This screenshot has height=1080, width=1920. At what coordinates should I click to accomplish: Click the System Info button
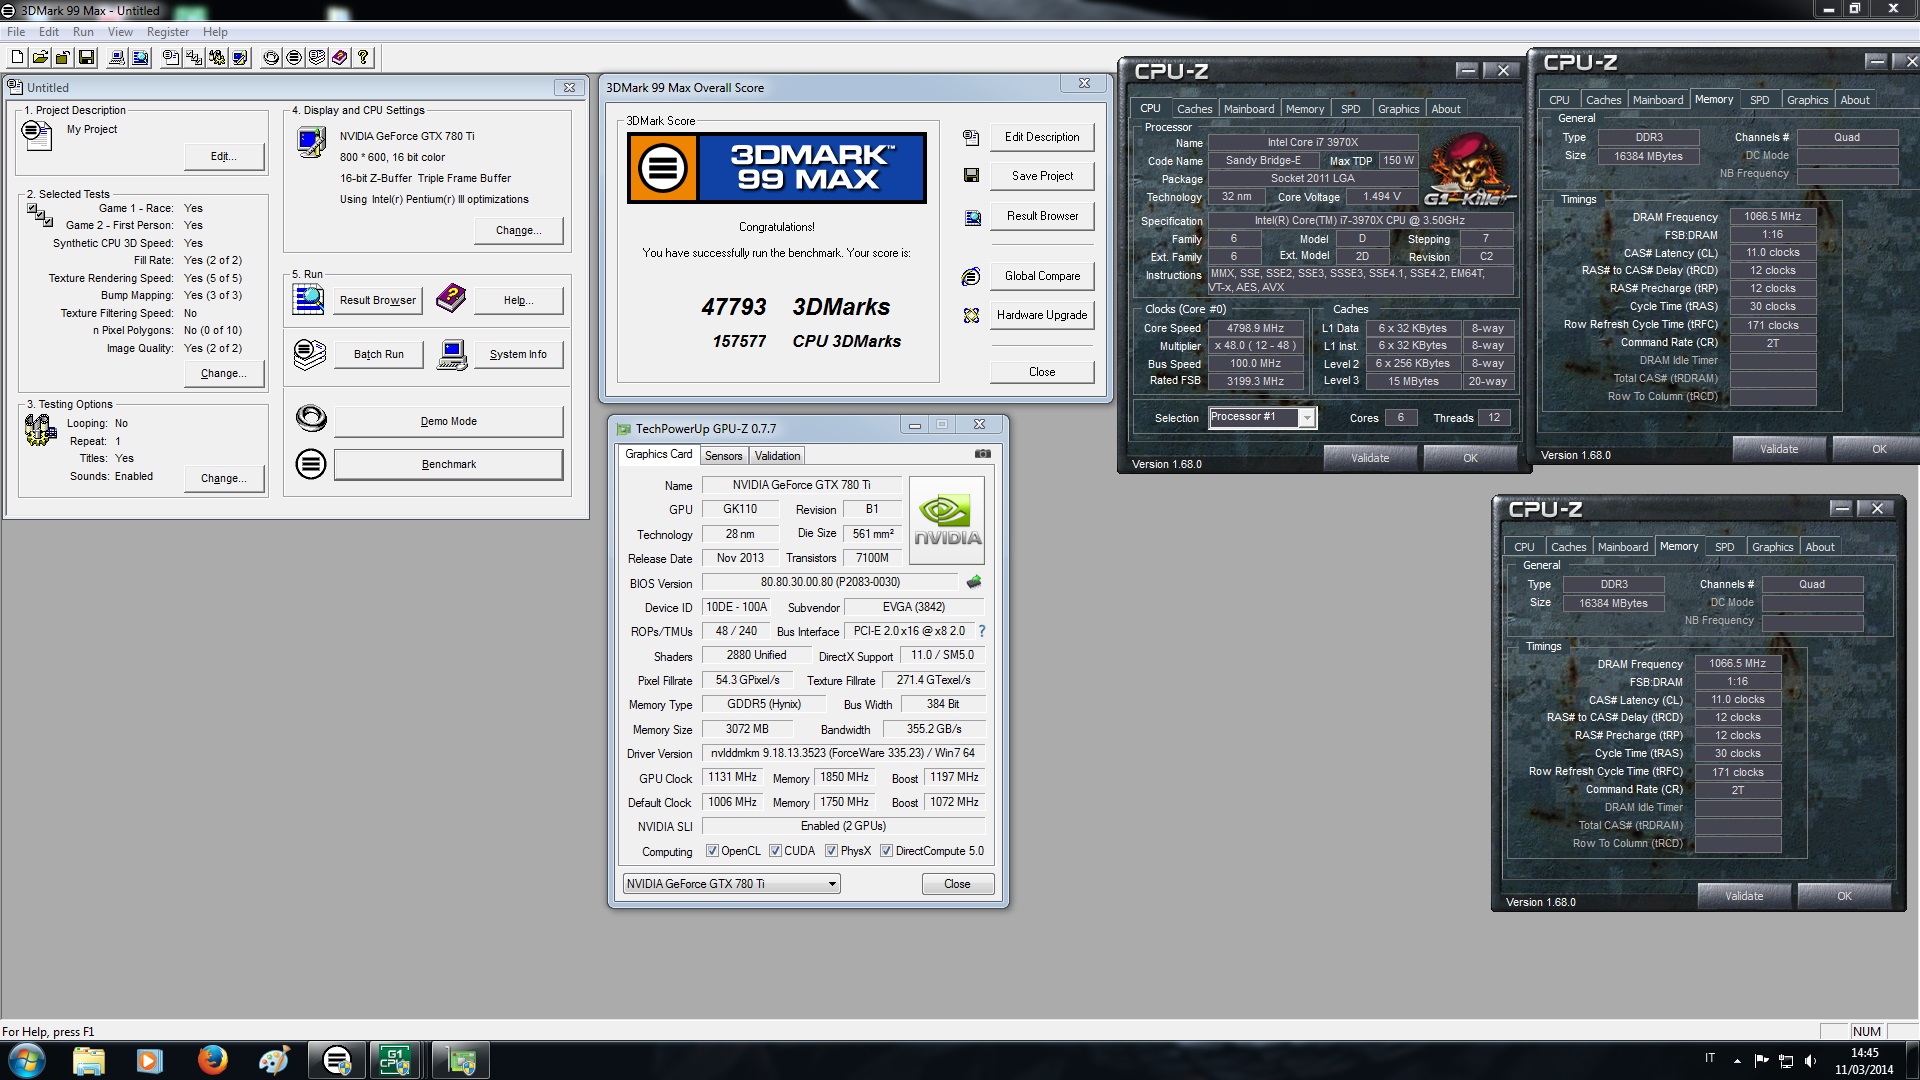(x=518, y=354)
